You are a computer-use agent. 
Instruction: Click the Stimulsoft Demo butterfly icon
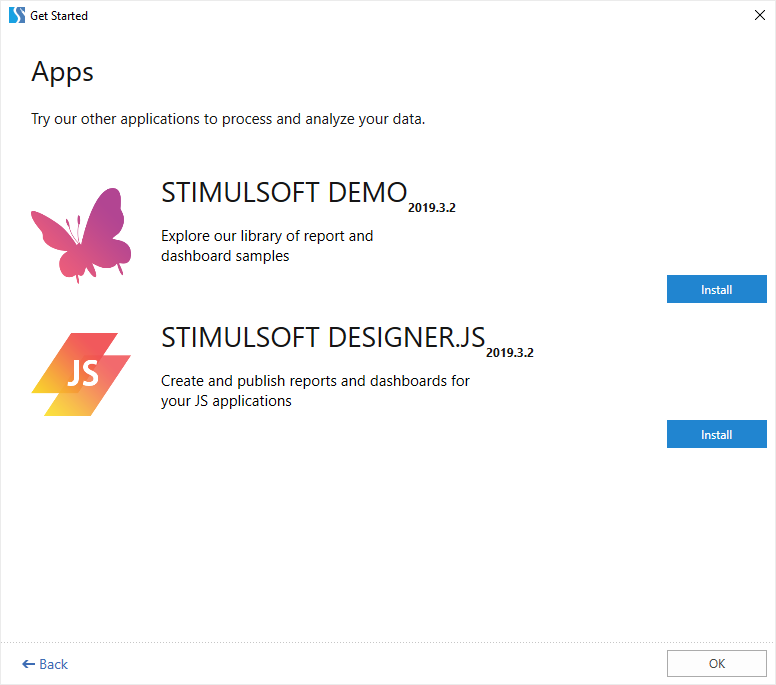tap(81, 235)
